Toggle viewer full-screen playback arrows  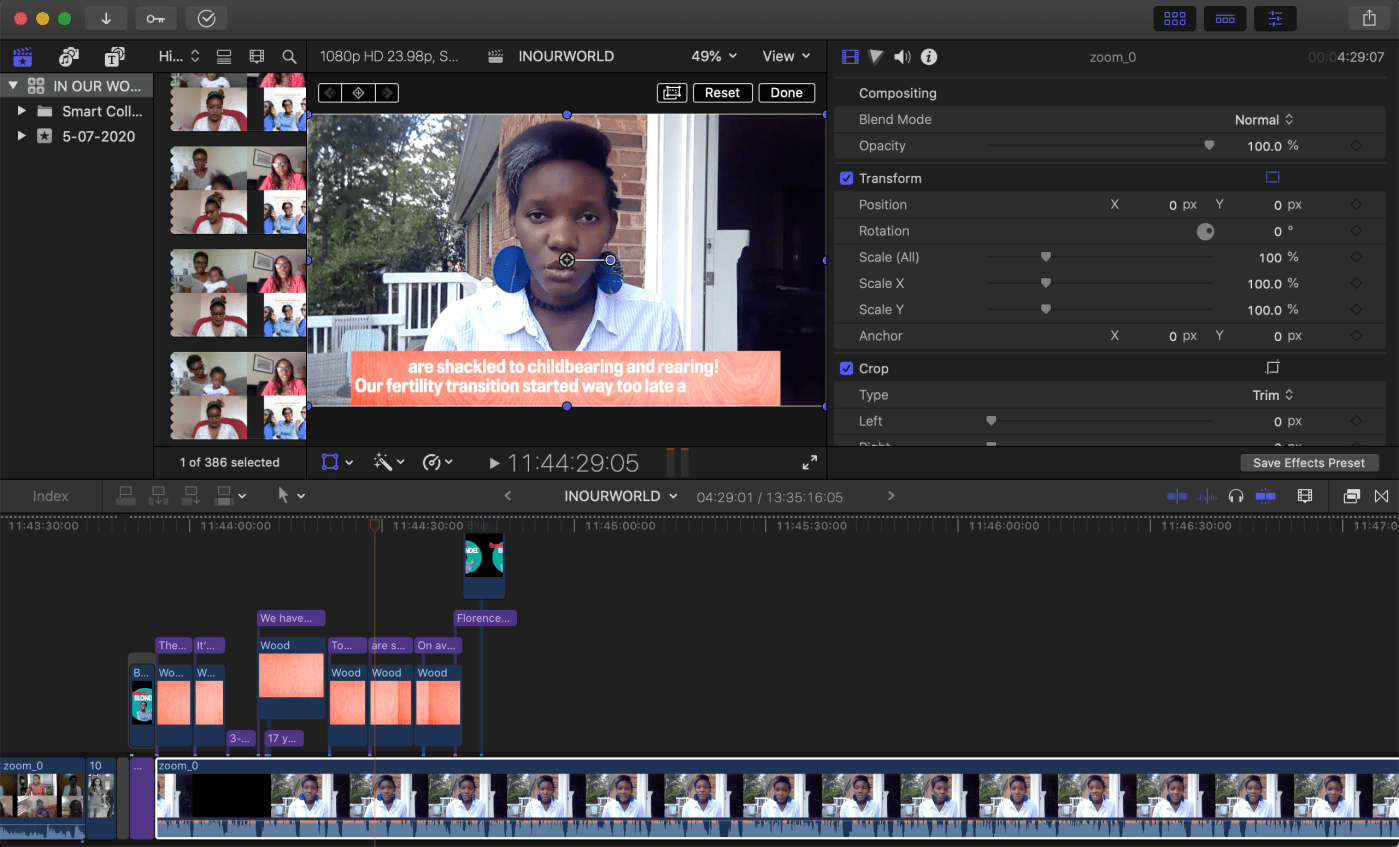click(x=809, y=462)
